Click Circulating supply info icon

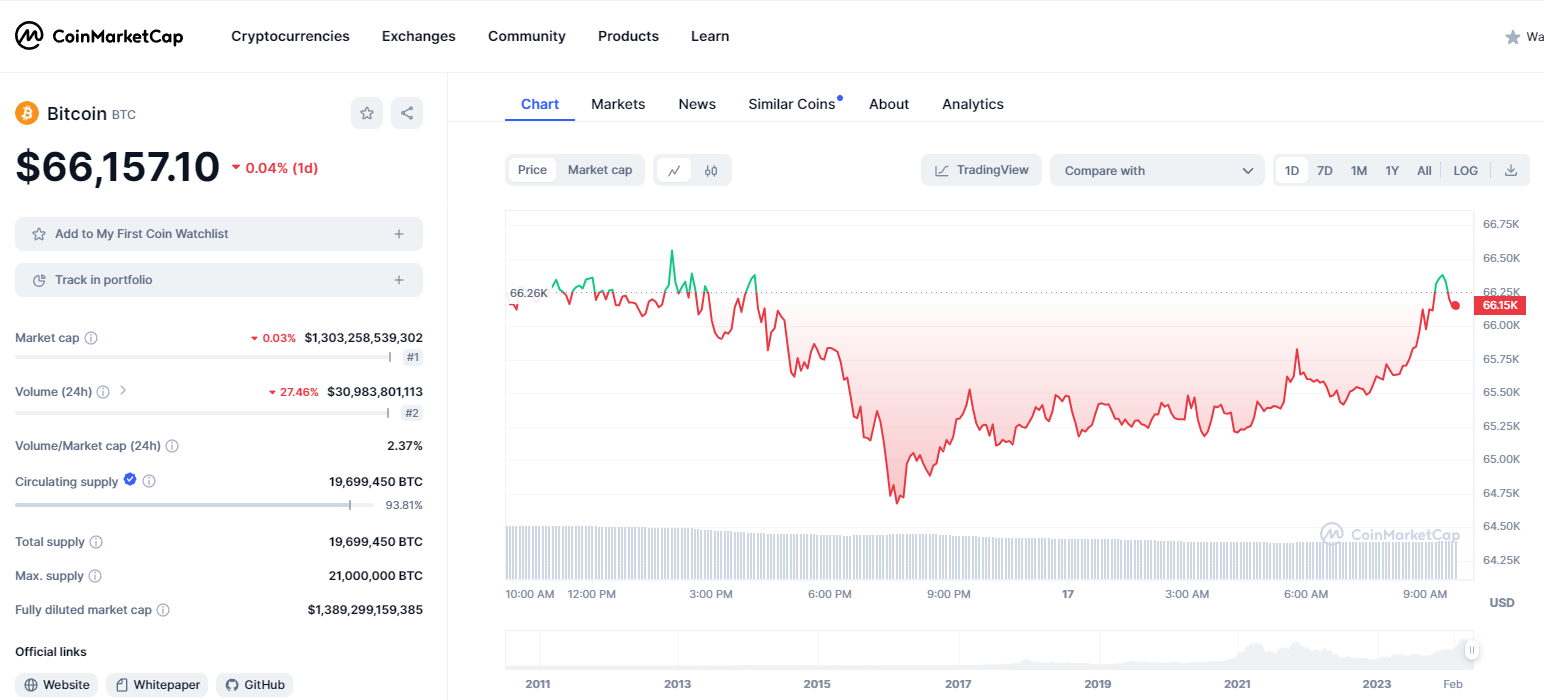pyautogui.click(x=149, y=481)
